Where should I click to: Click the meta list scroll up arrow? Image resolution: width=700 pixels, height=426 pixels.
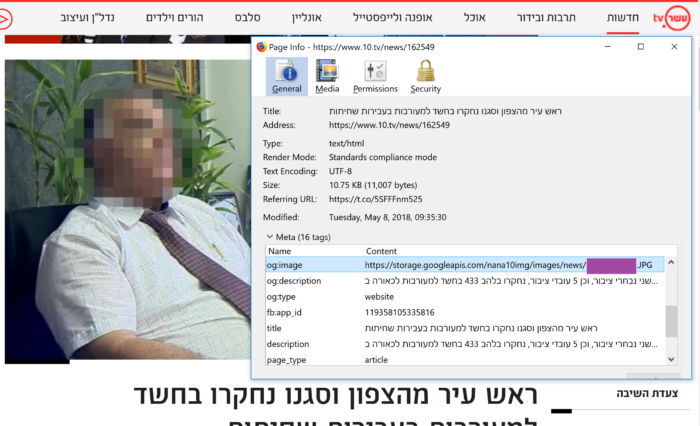click(x=669, y=251)
